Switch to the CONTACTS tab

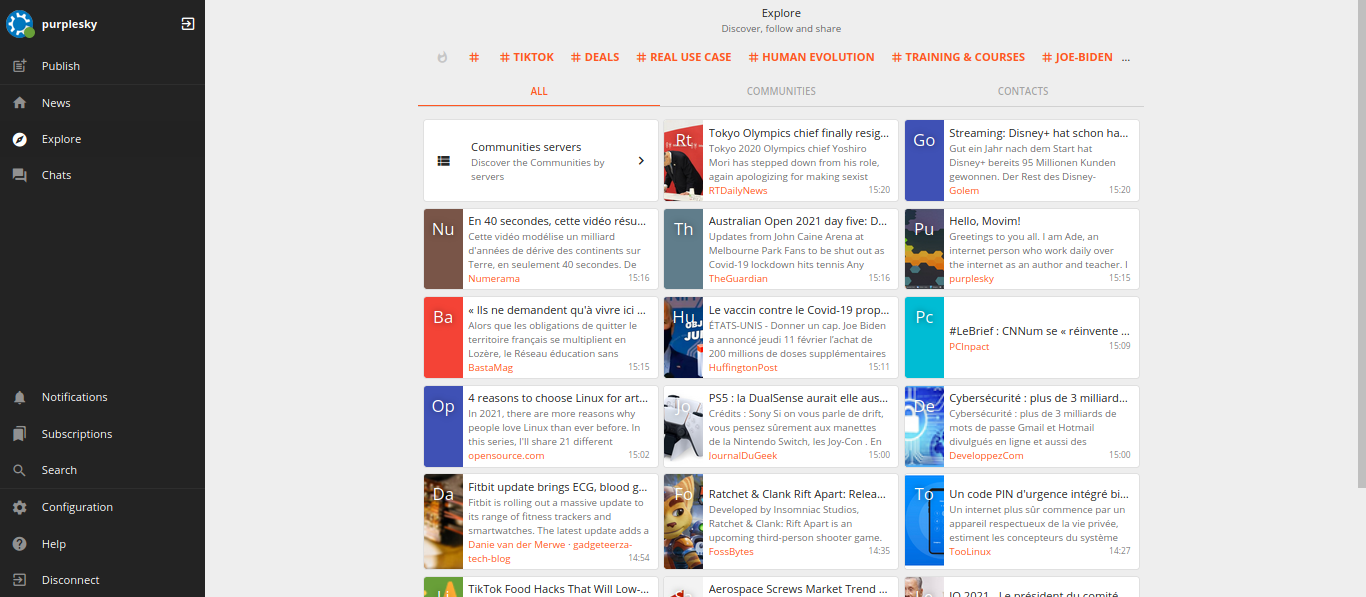(x=1023, y=91)
